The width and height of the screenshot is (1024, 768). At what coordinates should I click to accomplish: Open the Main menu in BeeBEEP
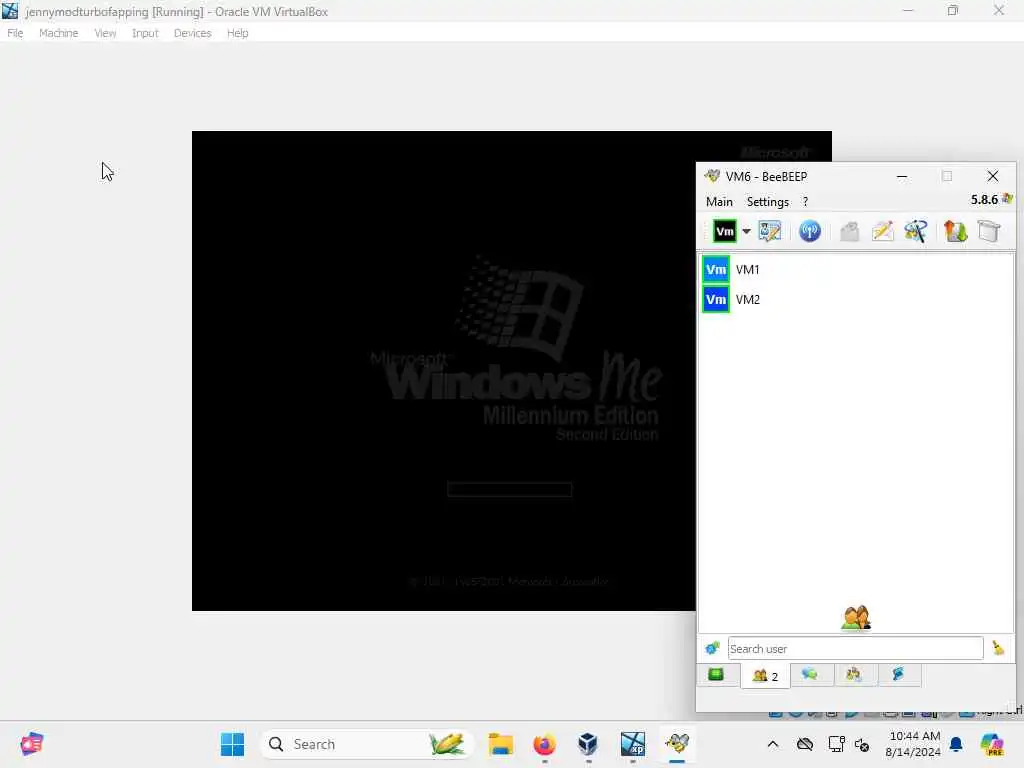click(x=719, y=202)
